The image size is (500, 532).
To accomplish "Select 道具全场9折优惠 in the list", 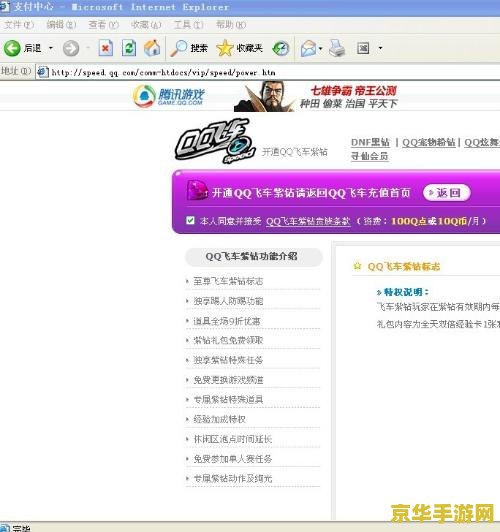I will [227, 321].
